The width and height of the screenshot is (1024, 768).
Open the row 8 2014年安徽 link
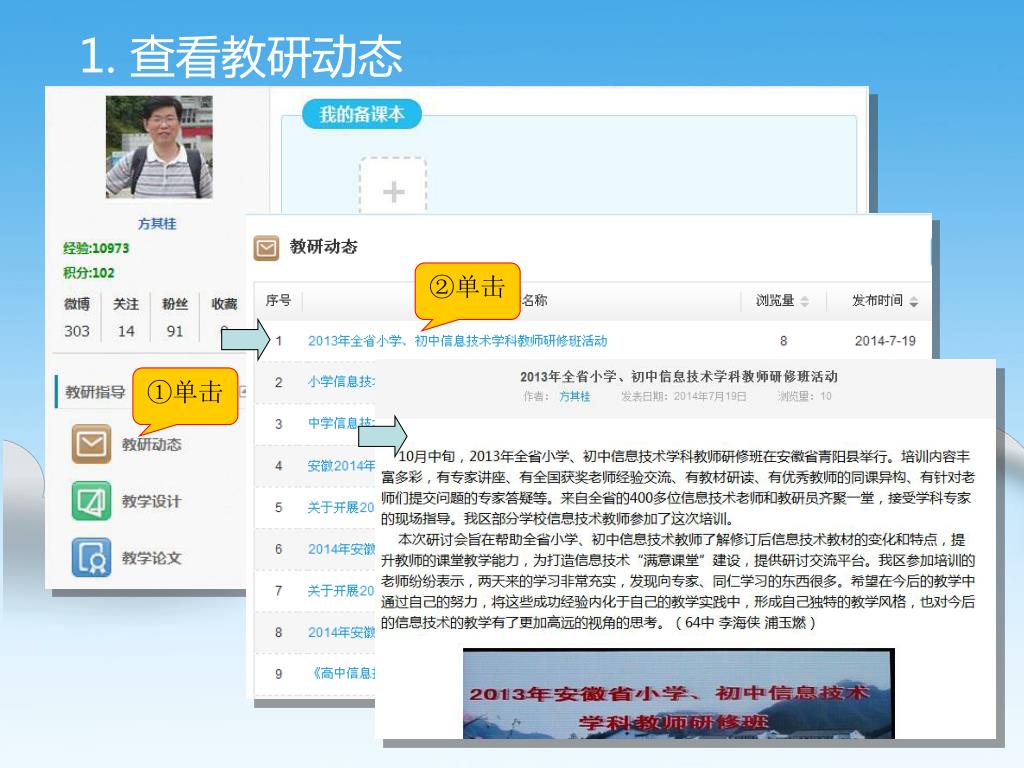point(341,632)
